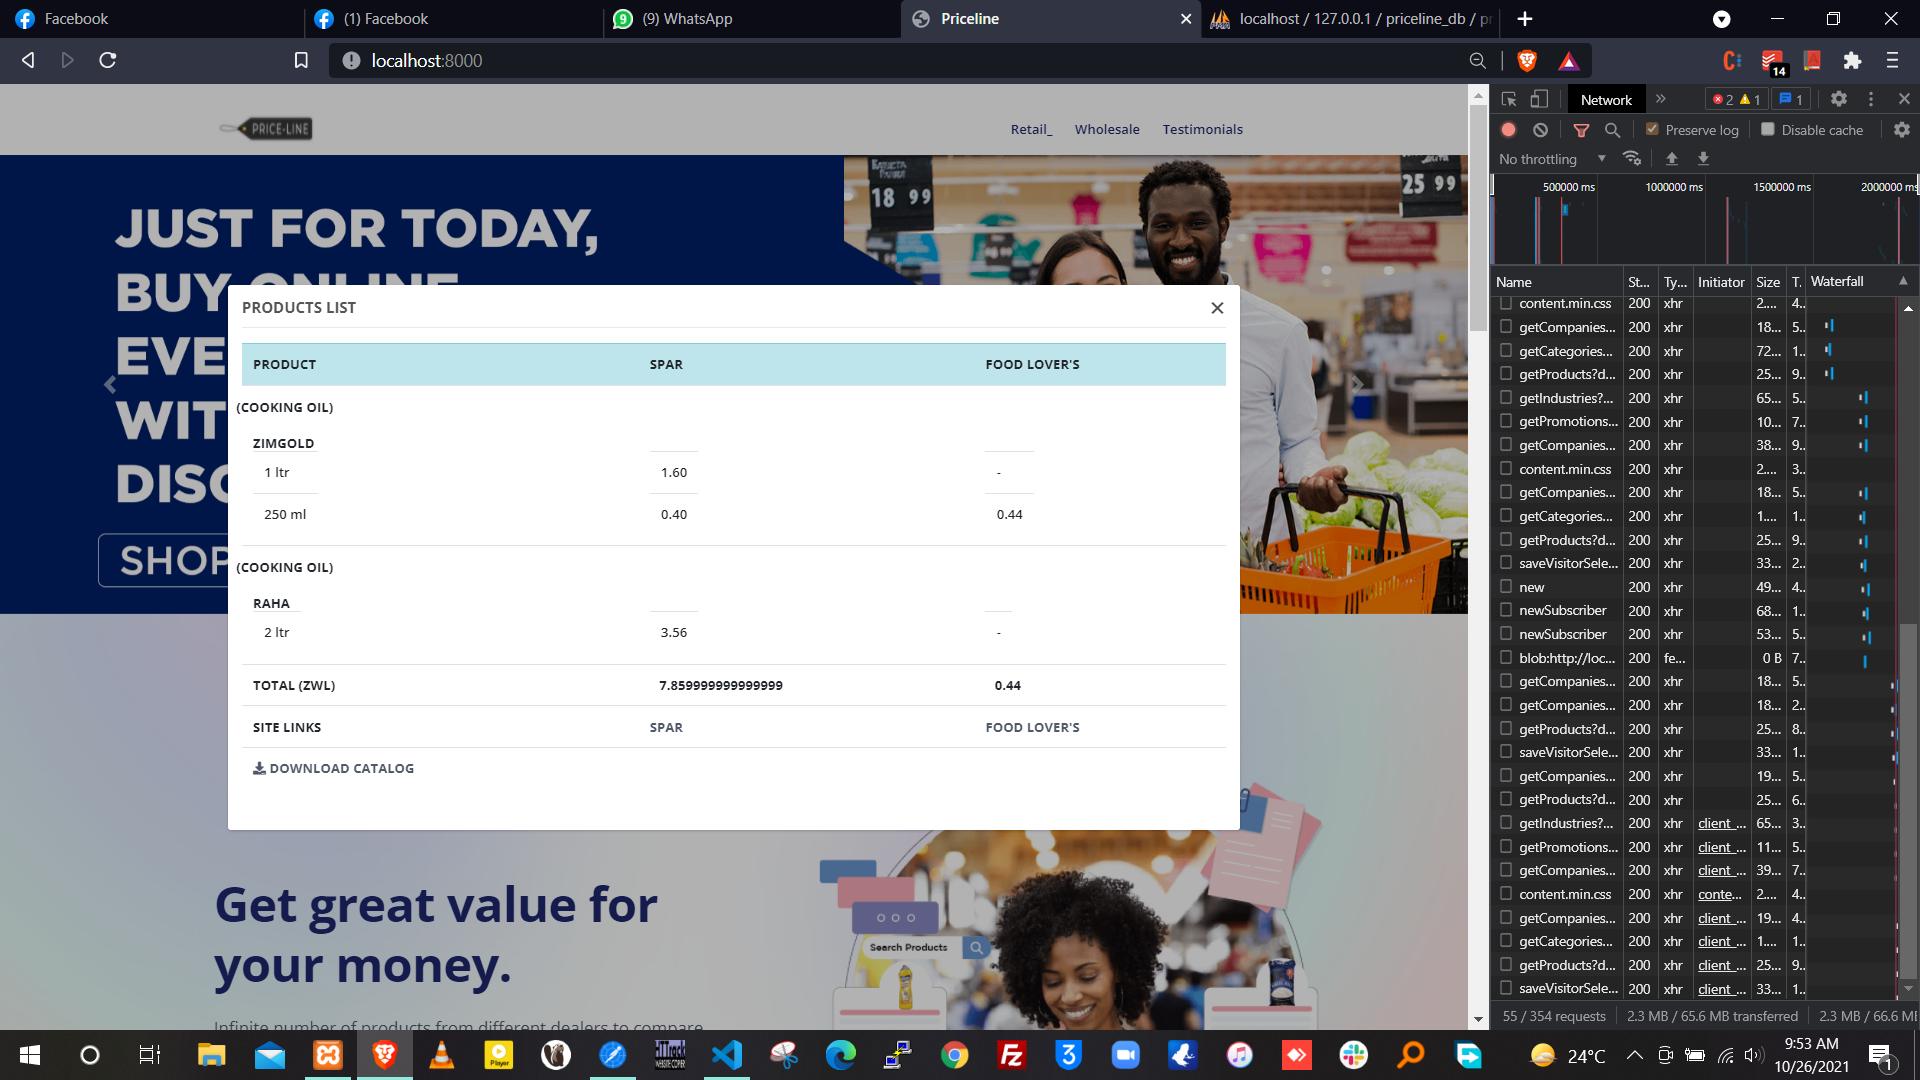Switch to the WhatsApp browser tab

pyautogui.click(x=752, y=19)
